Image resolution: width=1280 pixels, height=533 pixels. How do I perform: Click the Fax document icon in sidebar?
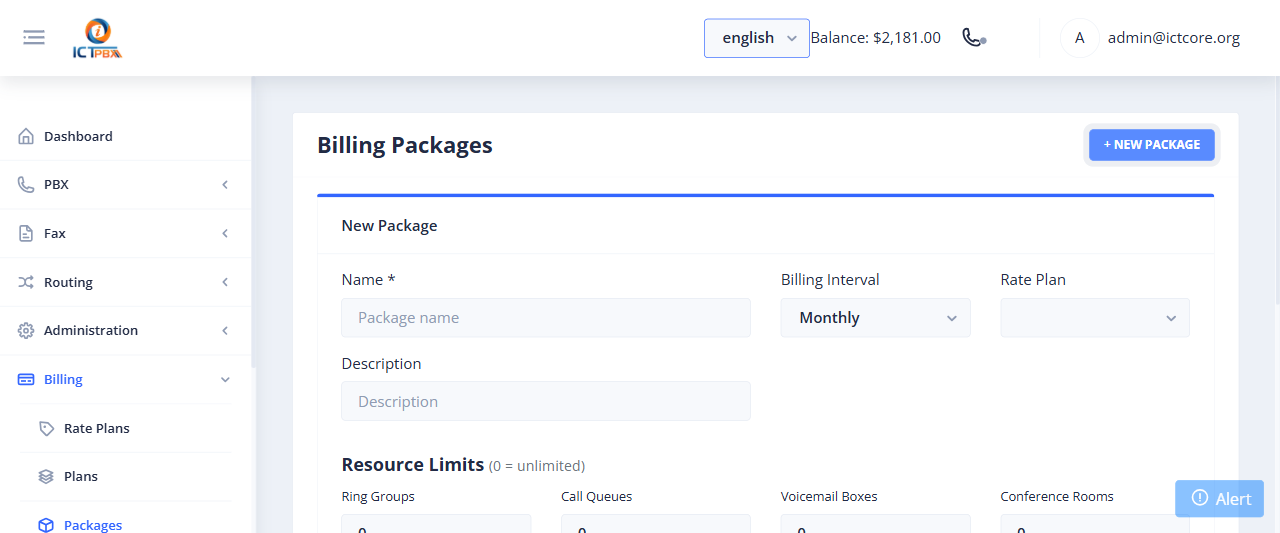26,233
